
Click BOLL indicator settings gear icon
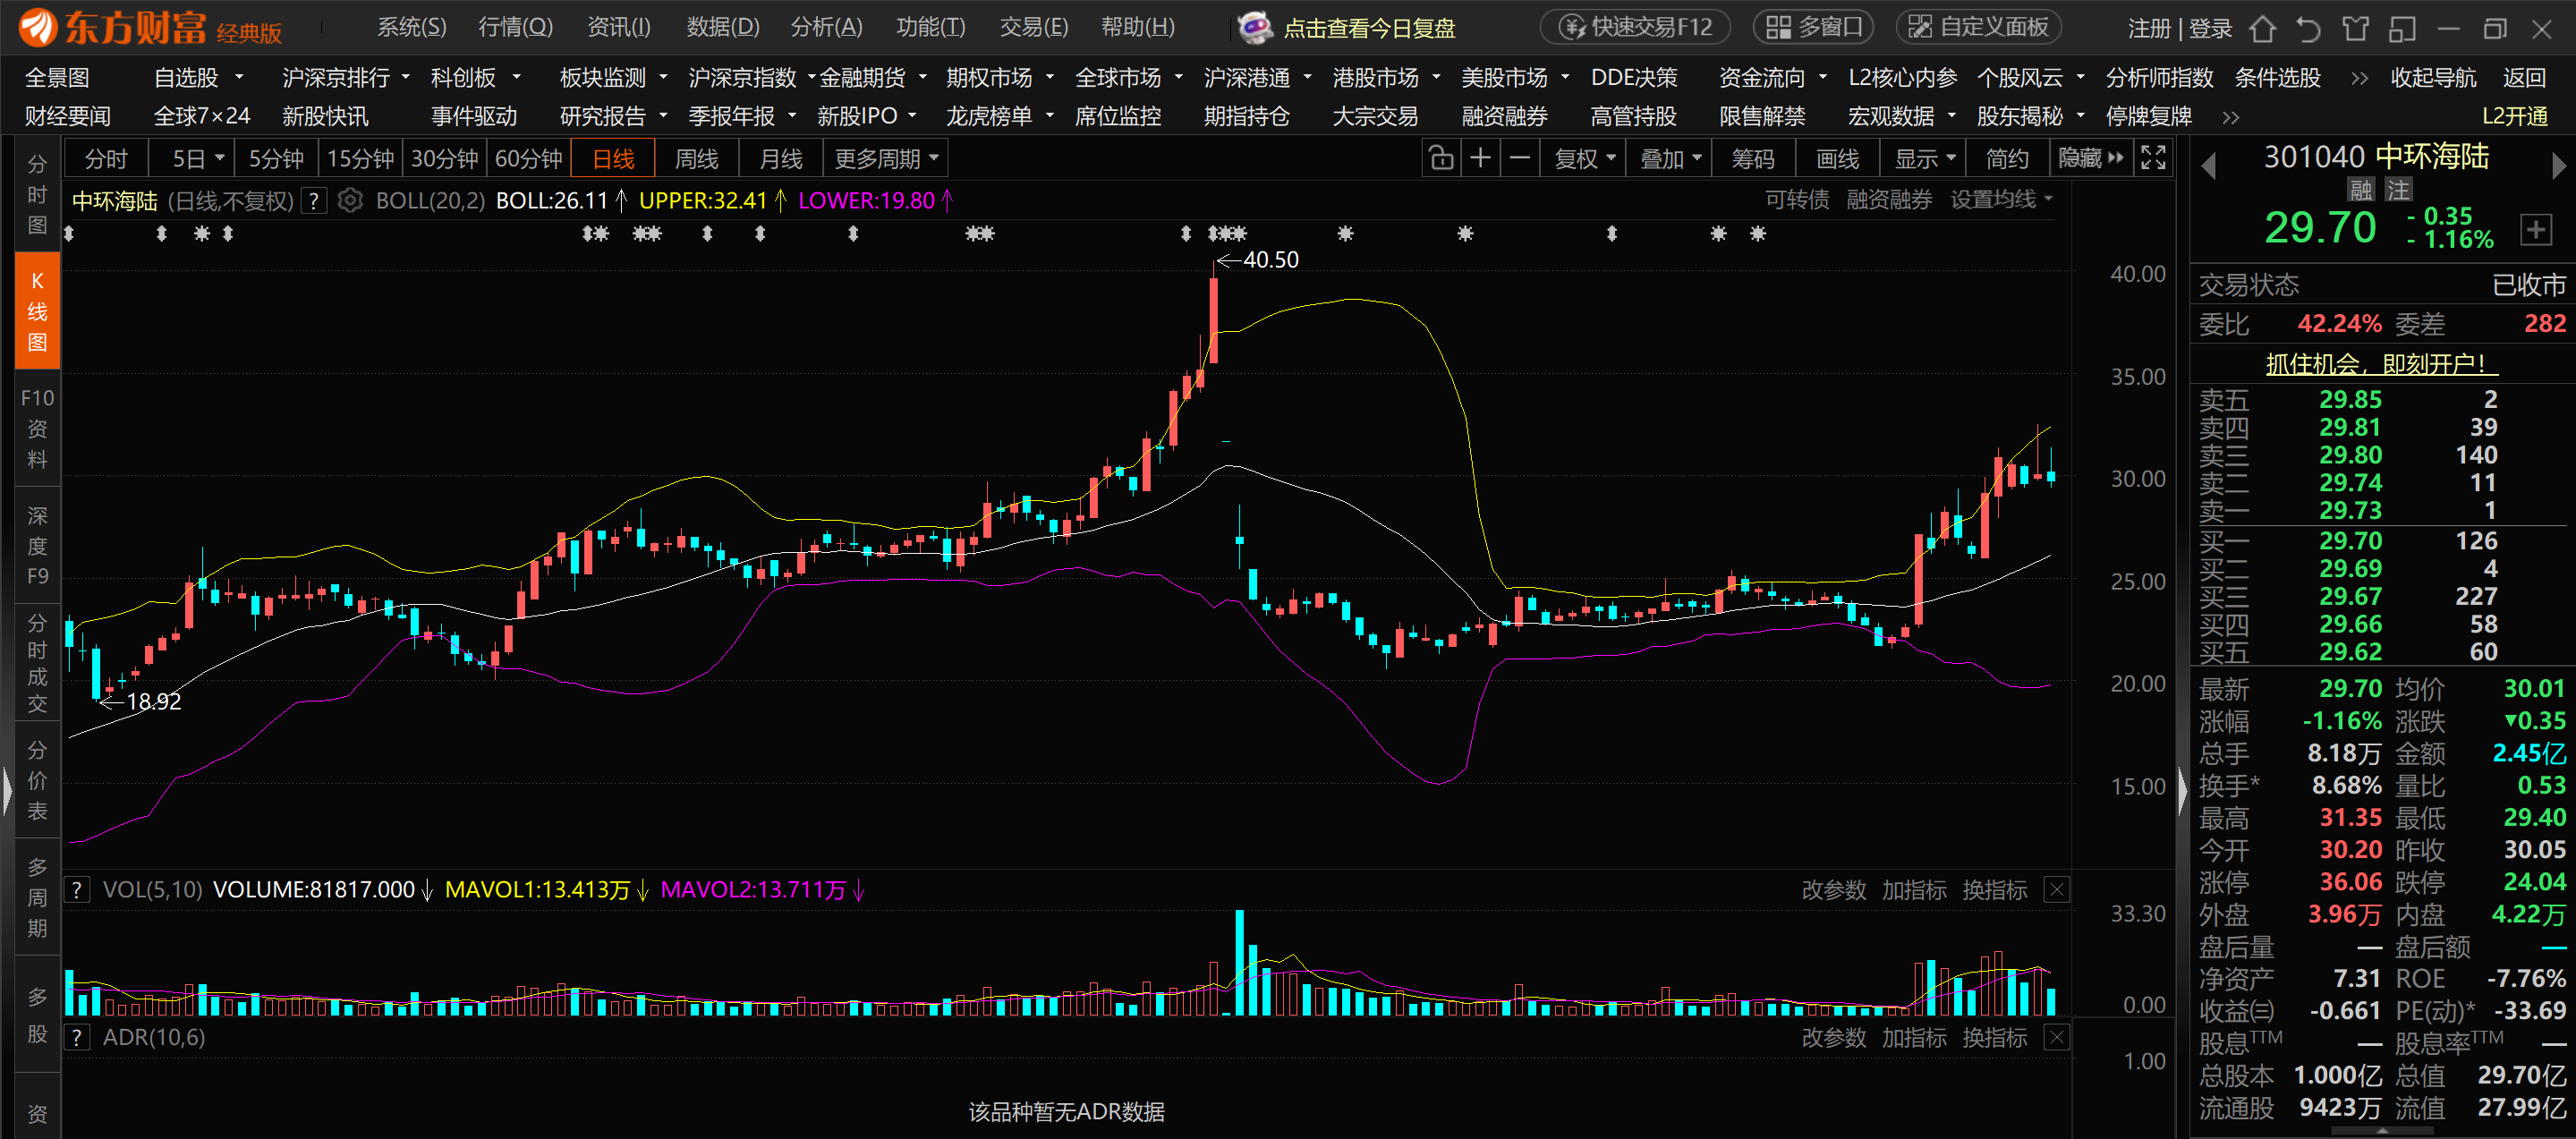click(350, 201)
